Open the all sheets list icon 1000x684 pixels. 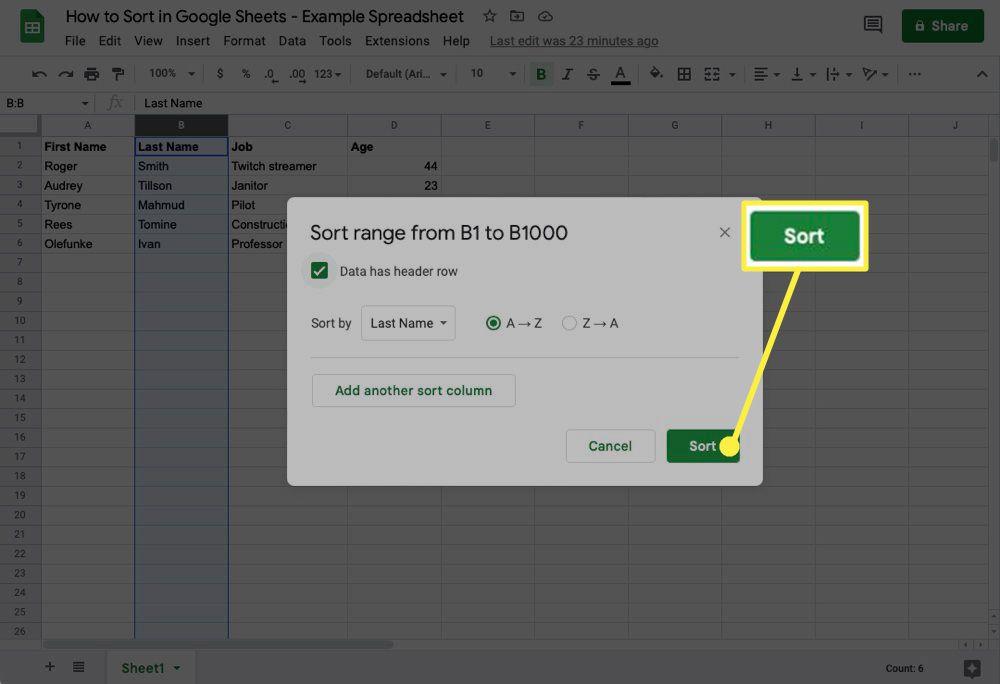pyautogui.click(x=78, y=667)
